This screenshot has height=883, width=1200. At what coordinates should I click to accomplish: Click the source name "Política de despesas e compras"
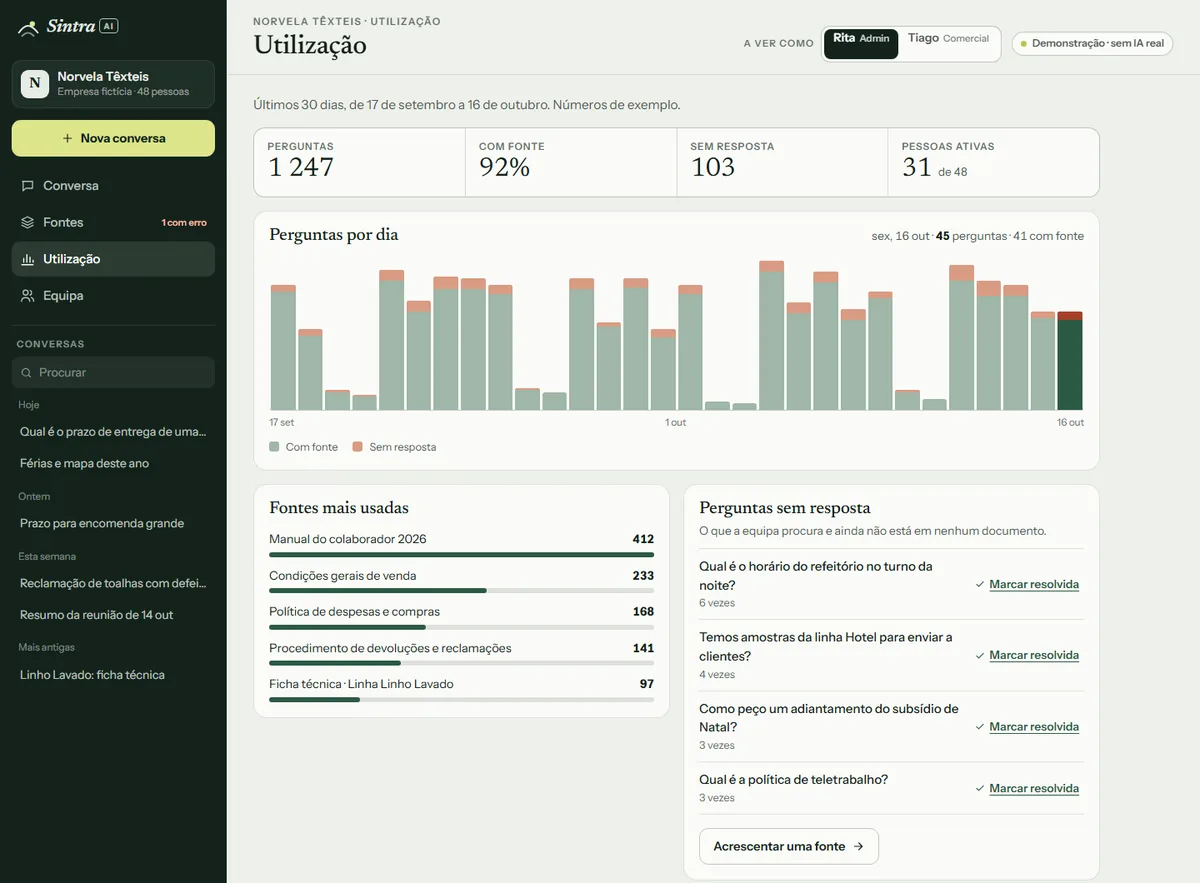click(x=354, y=611)
